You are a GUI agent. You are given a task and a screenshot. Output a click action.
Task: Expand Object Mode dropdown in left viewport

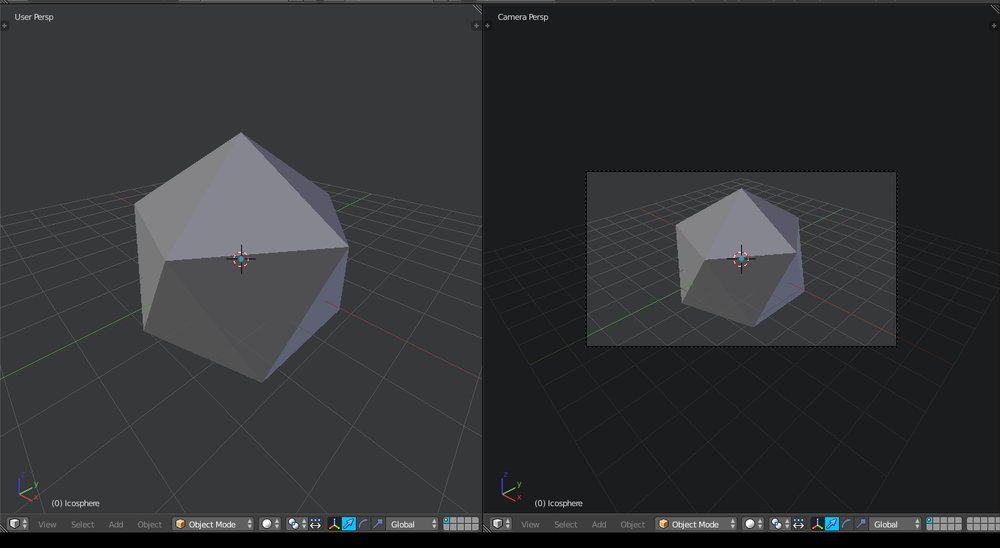click(213, 524)
